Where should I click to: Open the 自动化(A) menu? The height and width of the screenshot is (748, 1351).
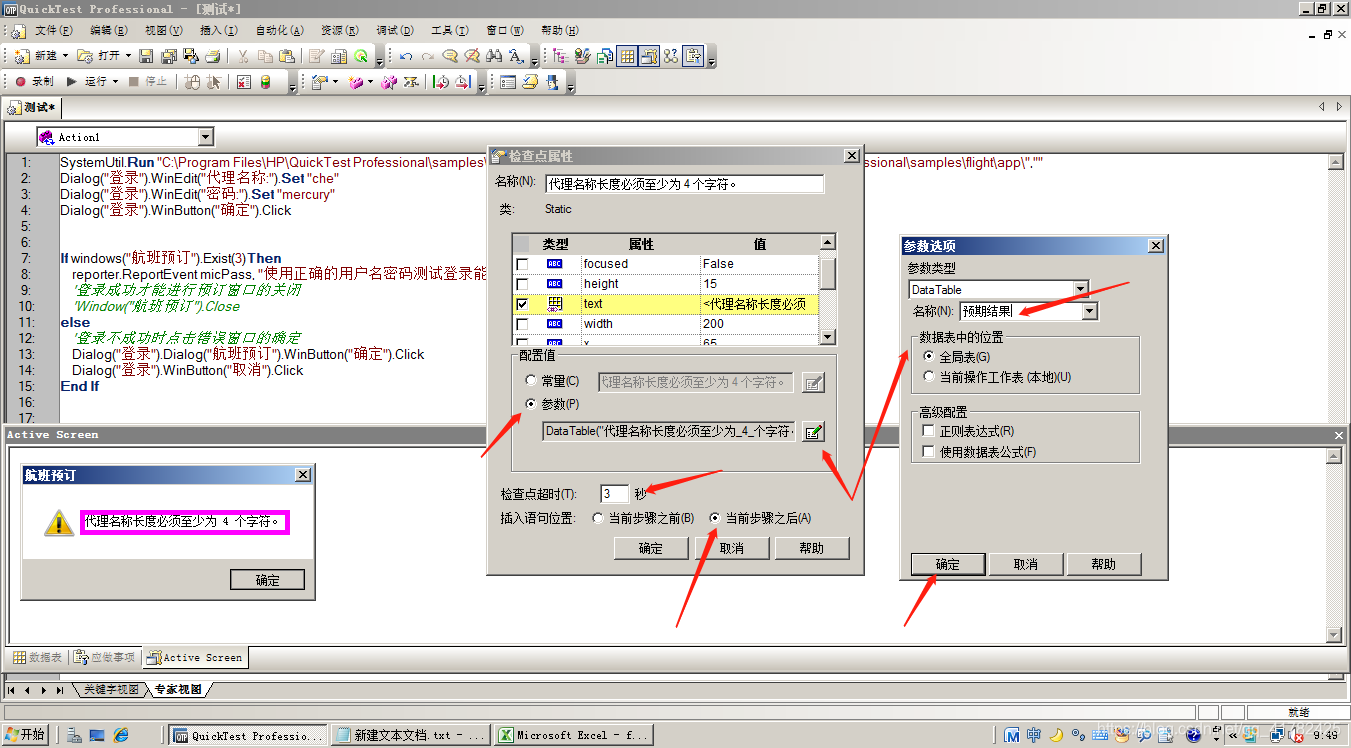coord(279,31)
